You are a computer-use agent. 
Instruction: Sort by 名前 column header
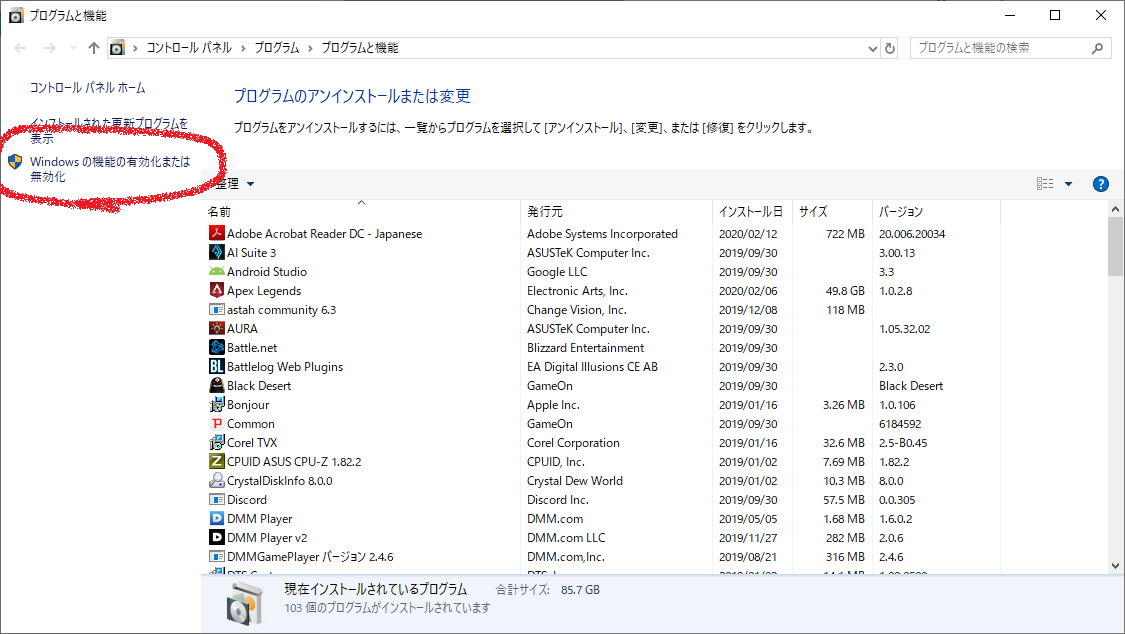361,212
